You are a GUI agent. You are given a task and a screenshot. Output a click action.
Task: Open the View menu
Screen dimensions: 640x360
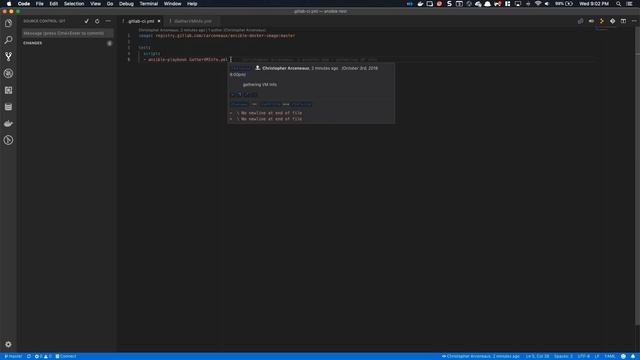pyautogui.click(x=96, y=4)
